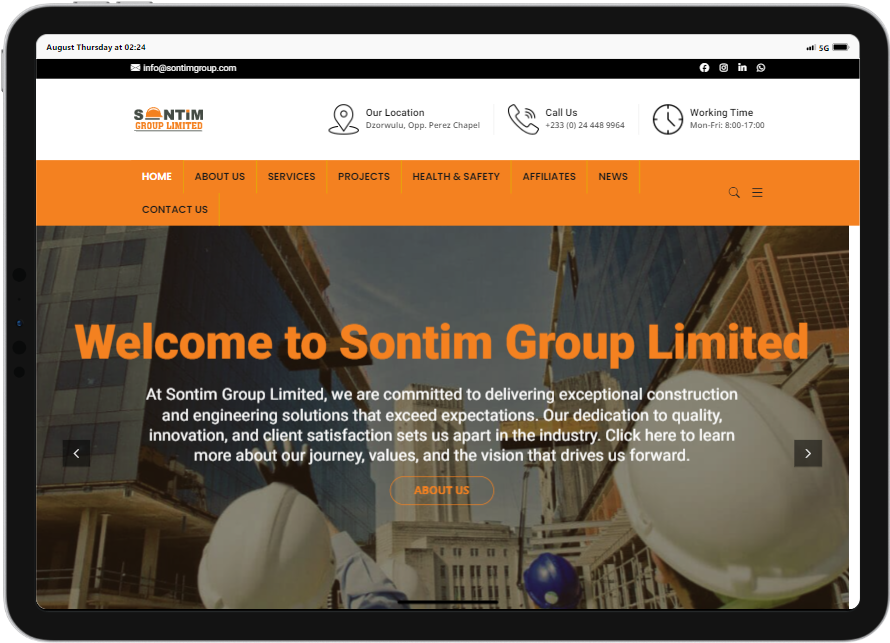Open the Facebook social icon

704,68
